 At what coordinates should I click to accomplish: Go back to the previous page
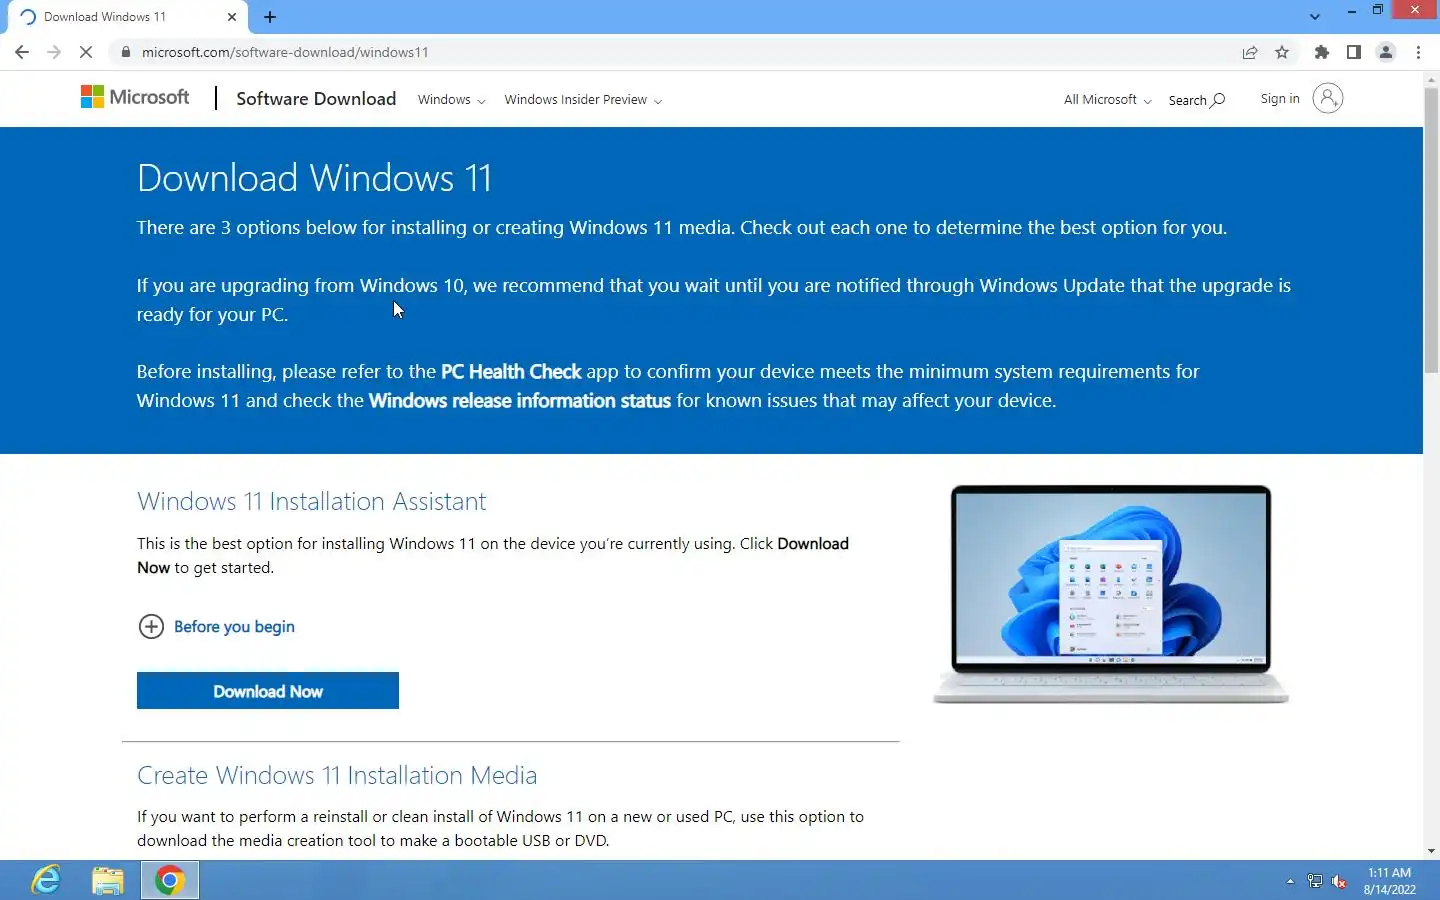22,52
